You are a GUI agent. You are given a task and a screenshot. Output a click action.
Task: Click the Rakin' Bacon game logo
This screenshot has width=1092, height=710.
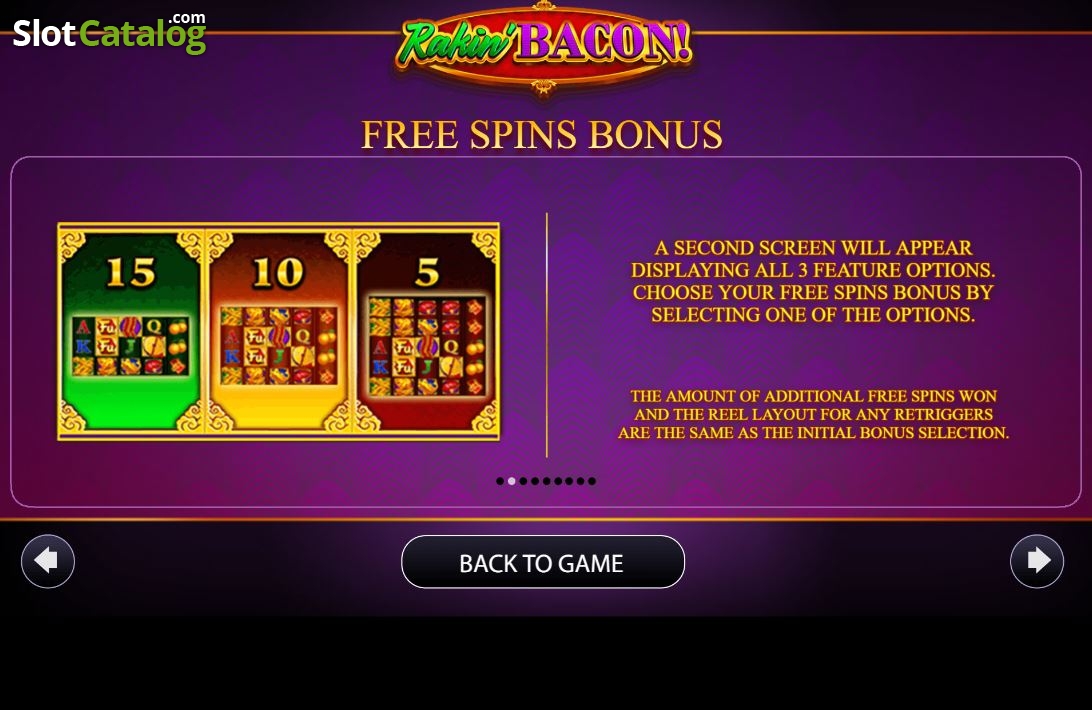[543, 46]
